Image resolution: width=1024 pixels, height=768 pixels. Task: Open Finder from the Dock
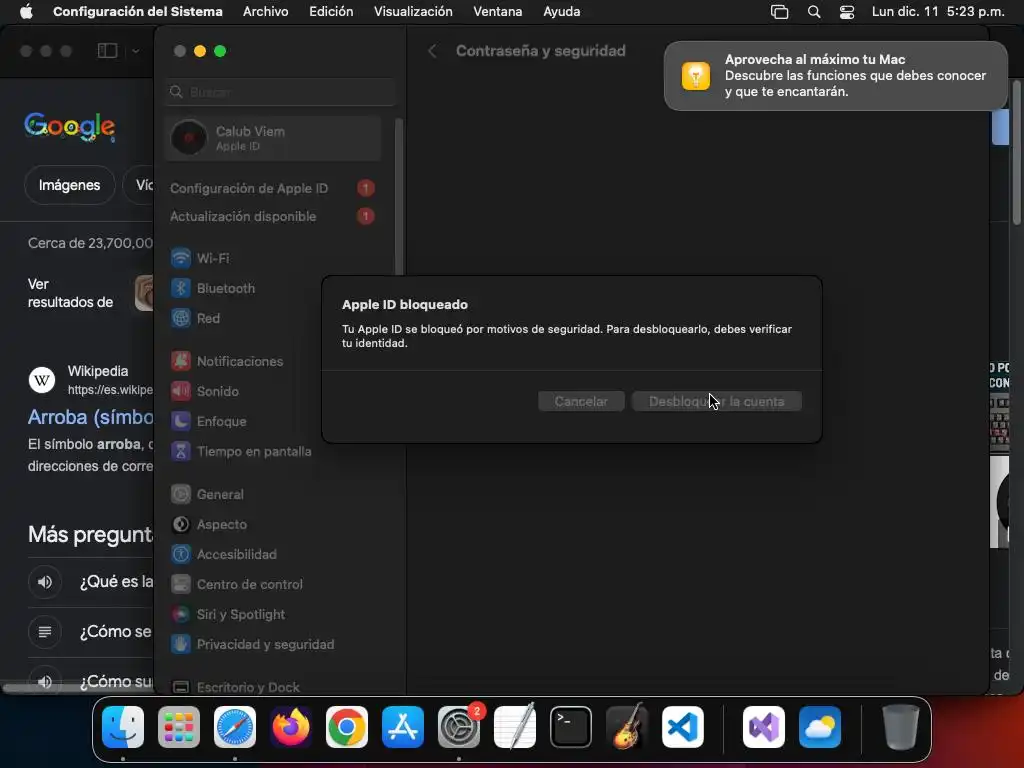123,727
